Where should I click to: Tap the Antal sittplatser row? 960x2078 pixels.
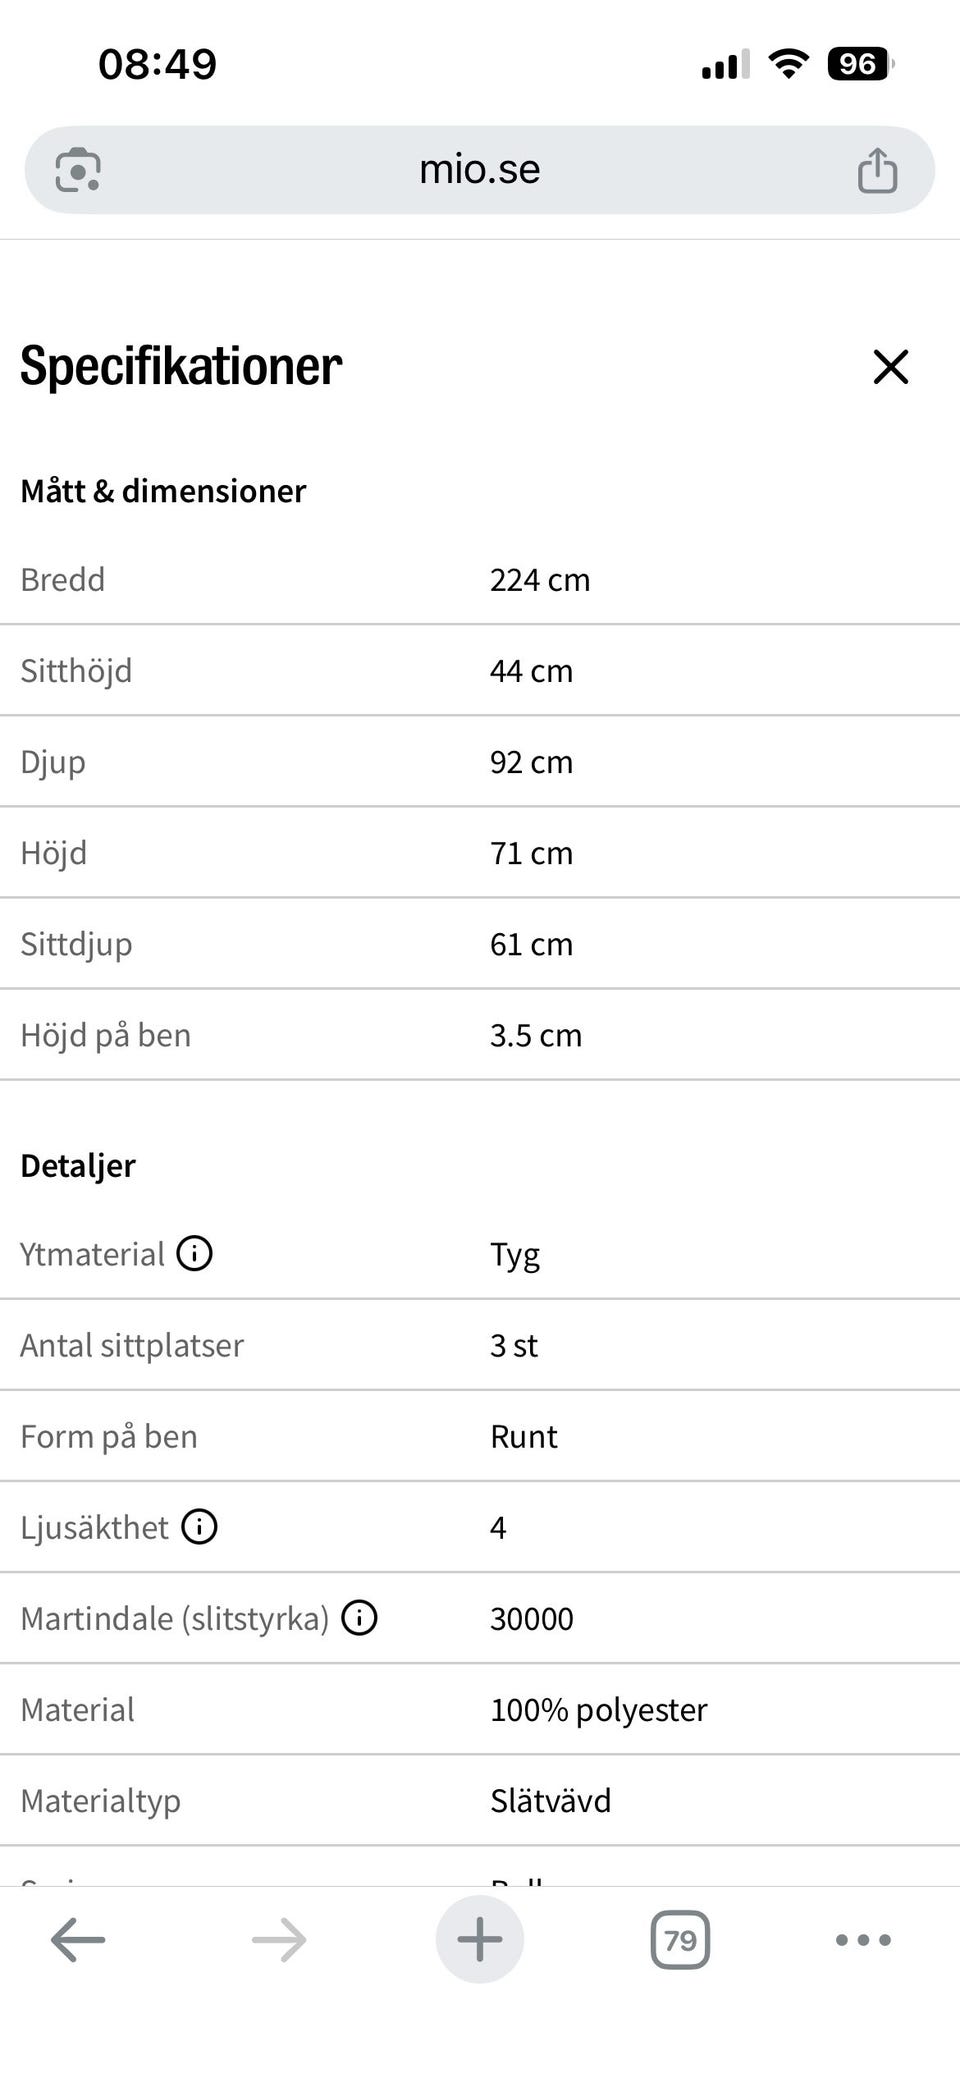480,1345
